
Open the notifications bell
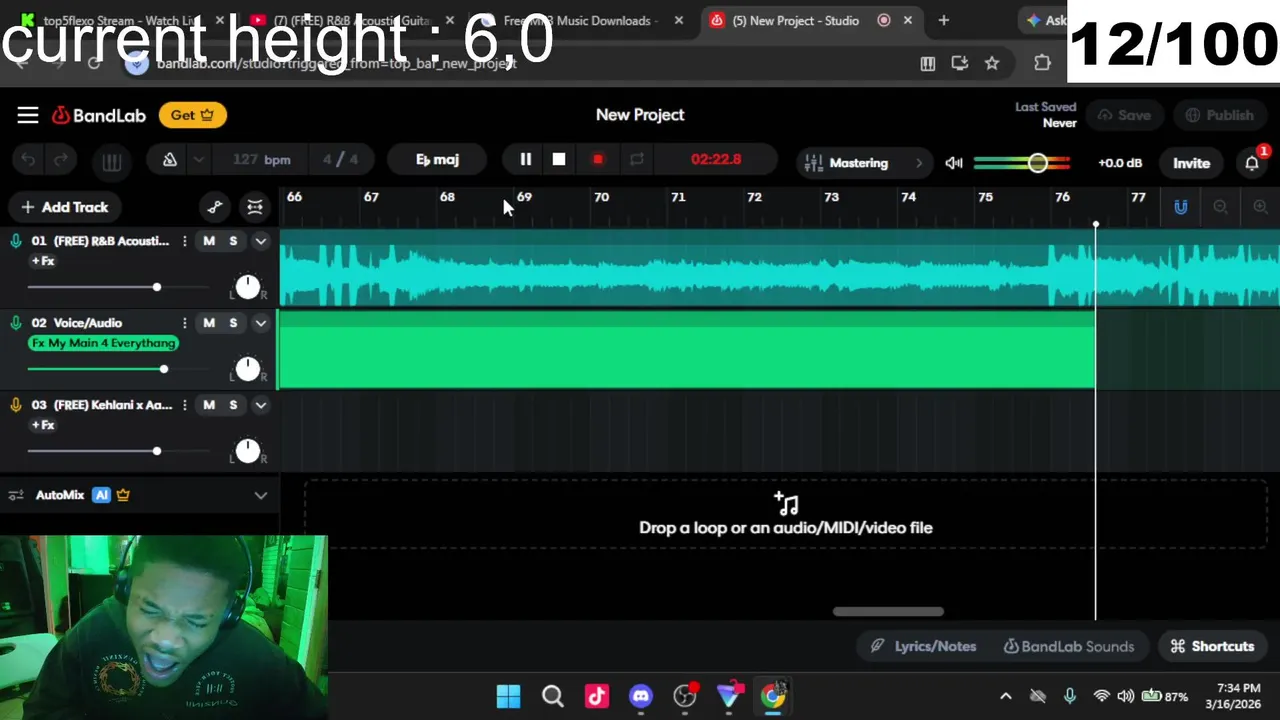coord(1252,163)
